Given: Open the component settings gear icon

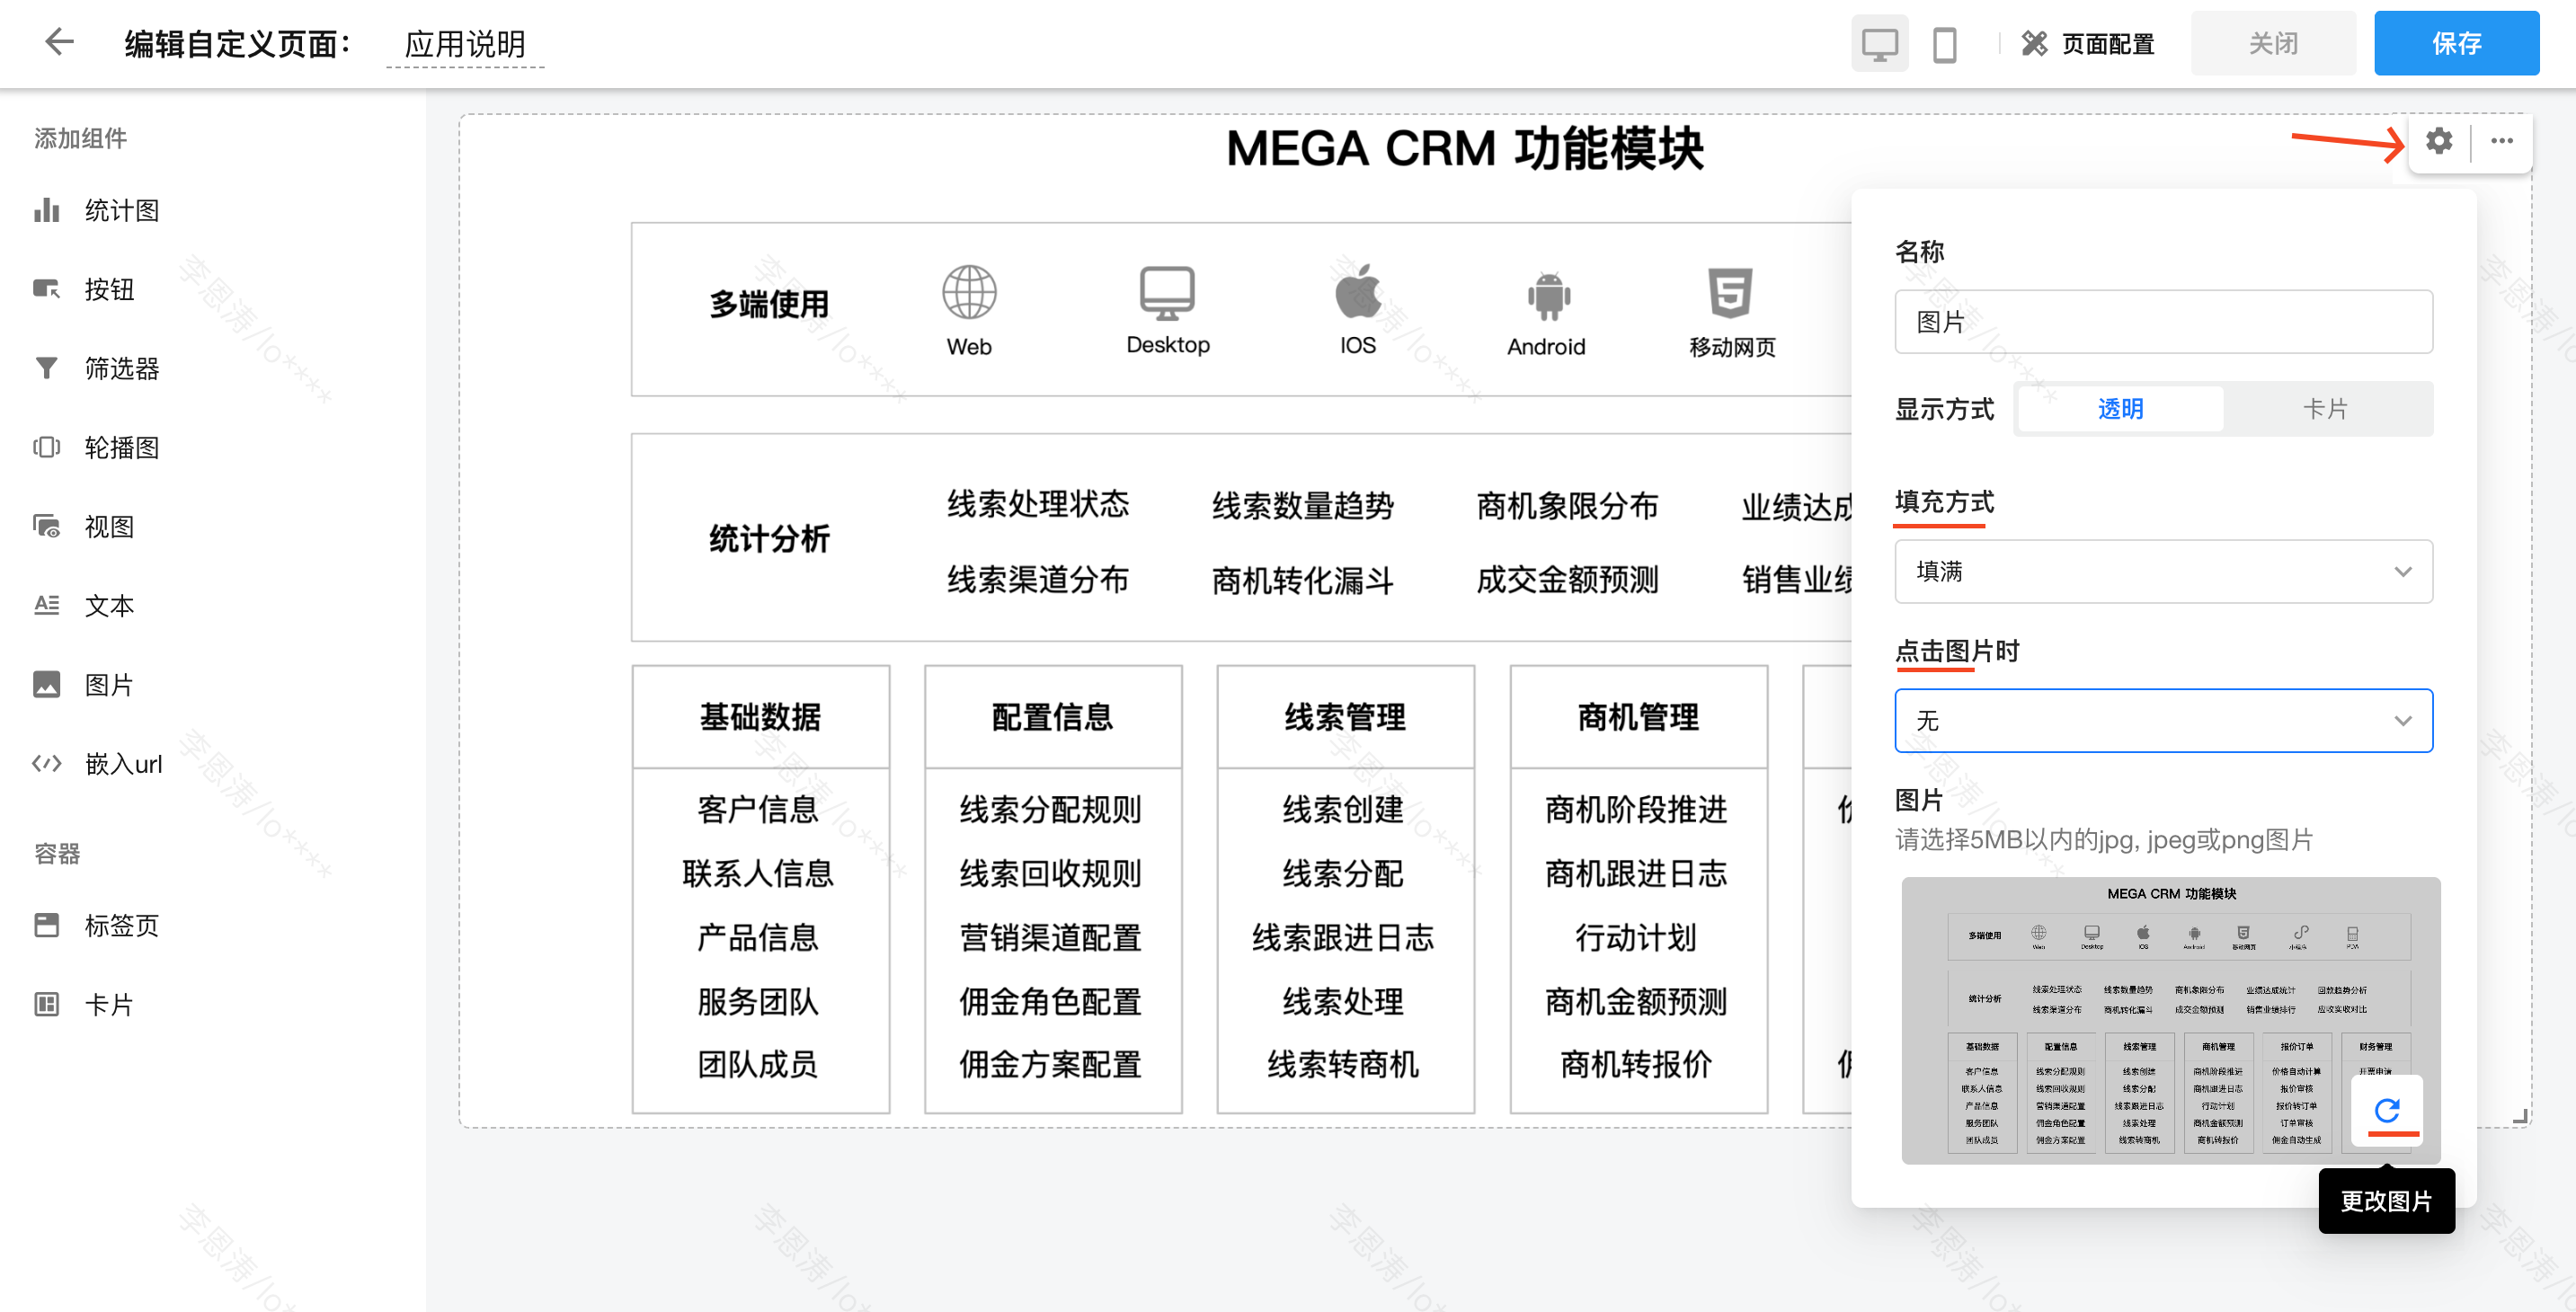Looking at the screenshot, I should click(2438, 141).
